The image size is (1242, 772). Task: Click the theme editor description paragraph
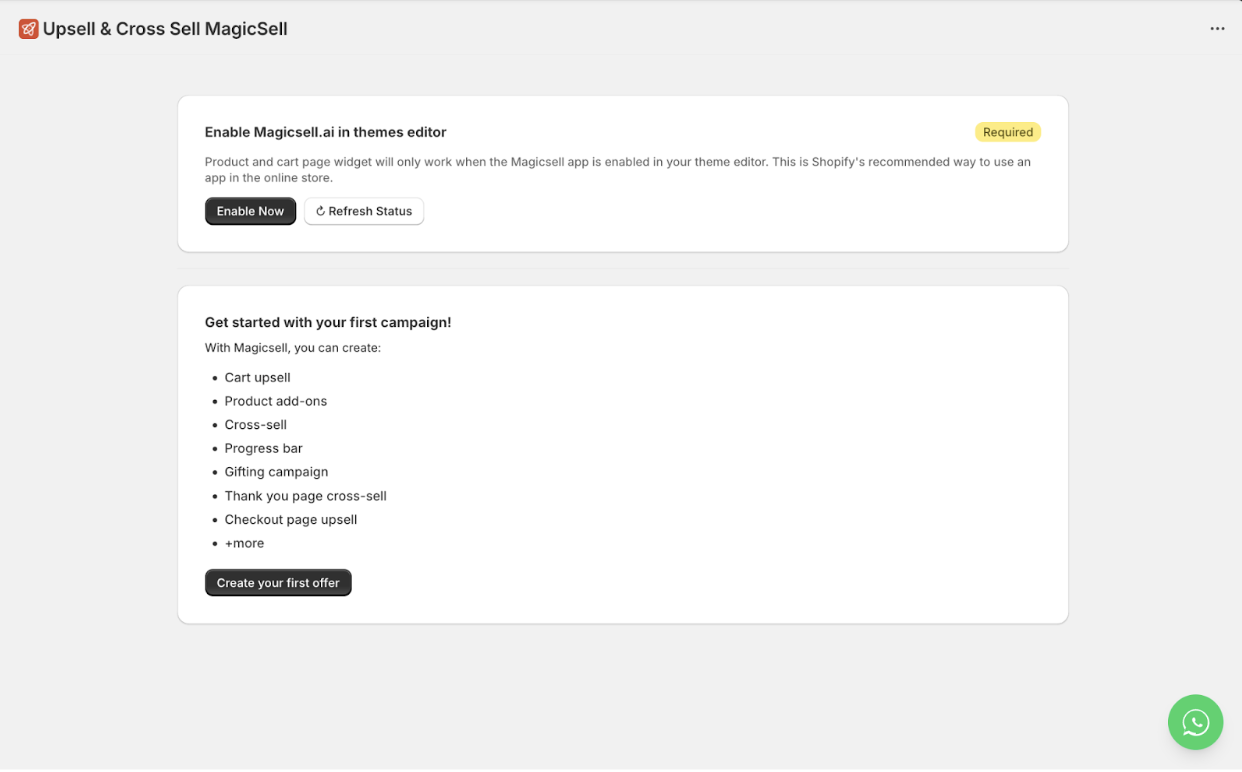[x=618, y=170]
